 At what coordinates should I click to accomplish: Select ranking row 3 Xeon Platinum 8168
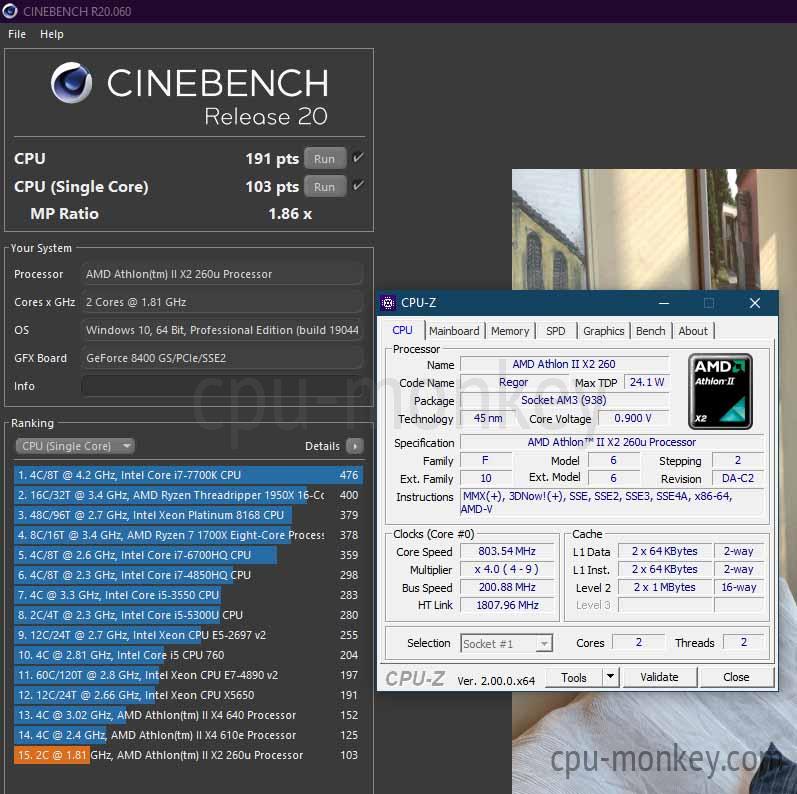[x=188, y=515]
